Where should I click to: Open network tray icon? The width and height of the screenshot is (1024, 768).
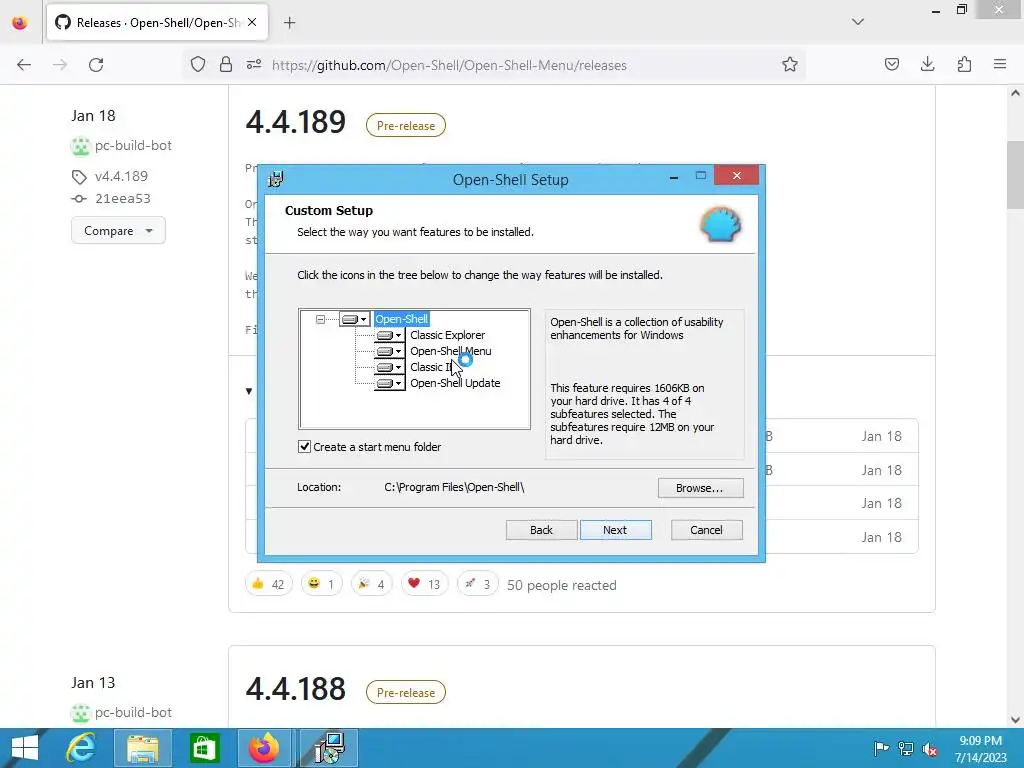point(906,749)
